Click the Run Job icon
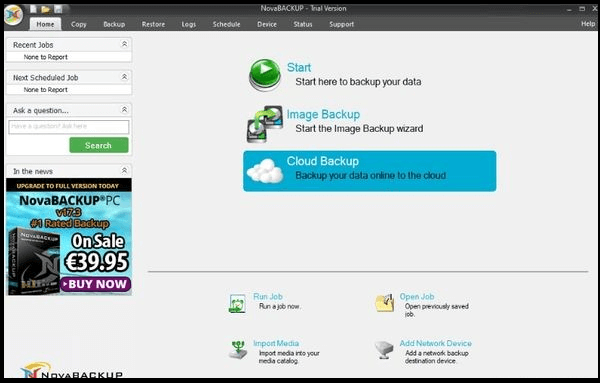The width and height of the screenshot is (600, 383). coord(237,303)
